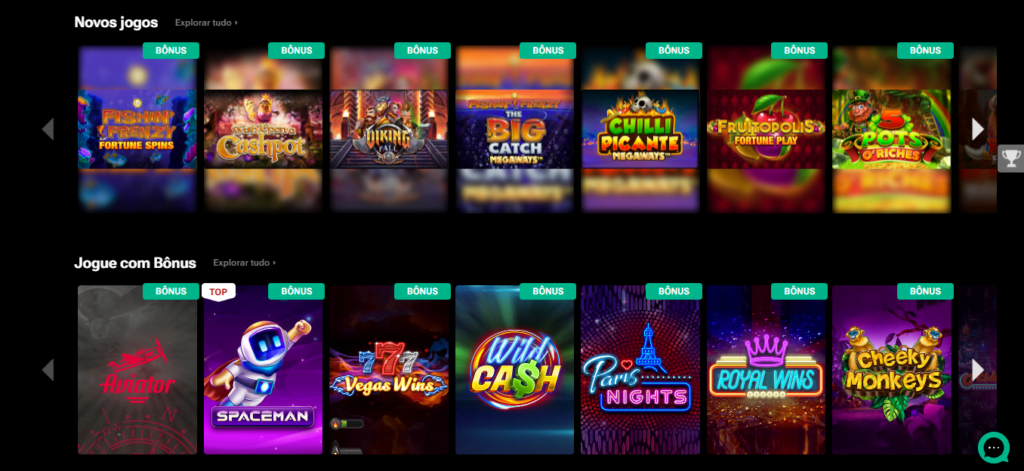
Task: Click Bônus badge on Royal Wins
Action: click(x=799, y=291)
